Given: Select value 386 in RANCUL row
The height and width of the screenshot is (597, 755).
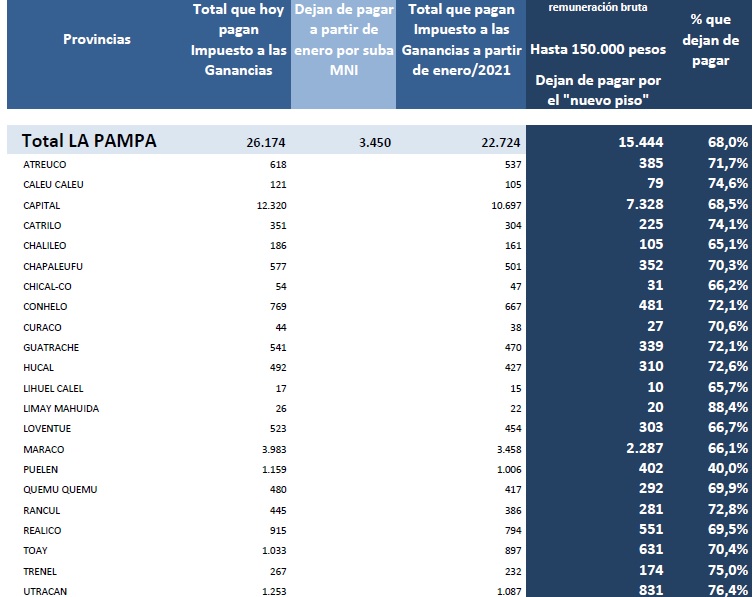Looking at the screenshot, I should pyautogui.click(x=513, y=511).
